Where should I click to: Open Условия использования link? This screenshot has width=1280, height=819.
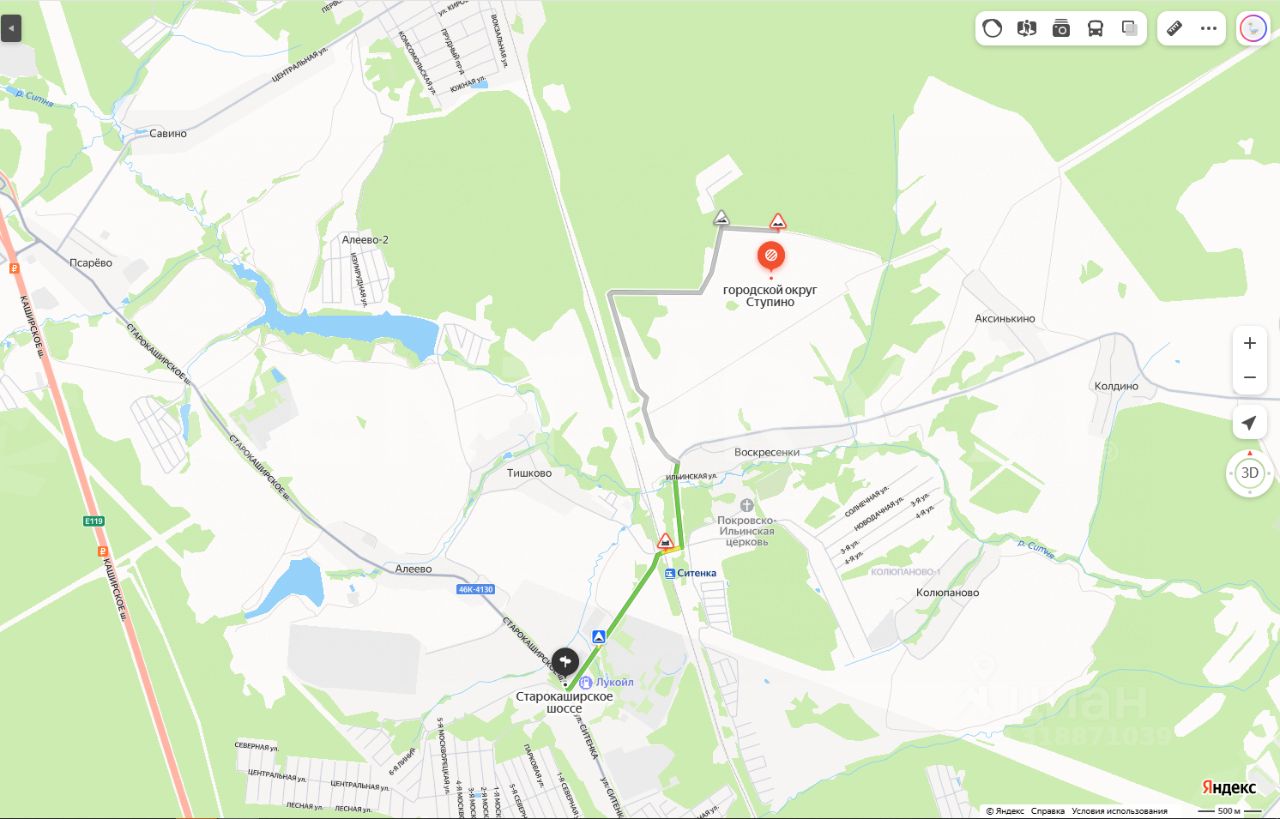[1119, 811]
